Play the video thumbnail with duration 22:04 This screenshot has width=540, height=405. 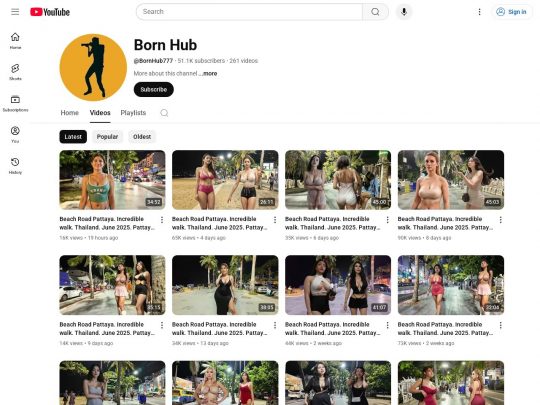tap(451, 285)
